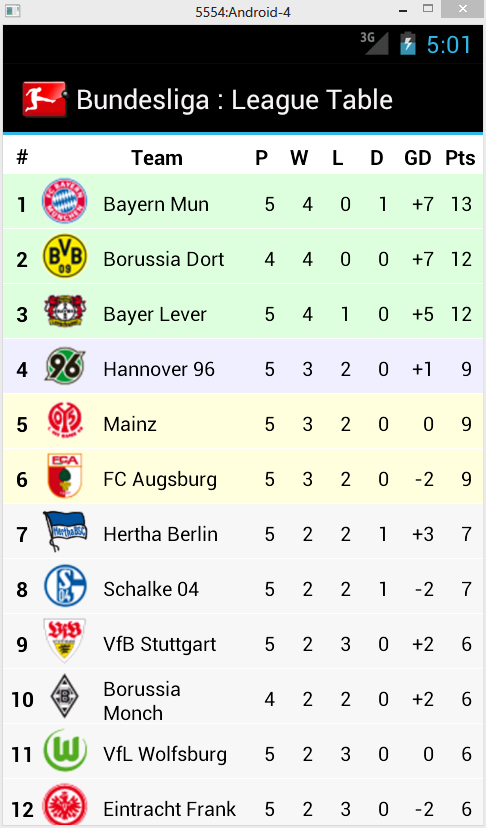The width and height of the screenshot is (486, 828).
Task: Open the Borussia Monch team row
Action: (243, 698)
